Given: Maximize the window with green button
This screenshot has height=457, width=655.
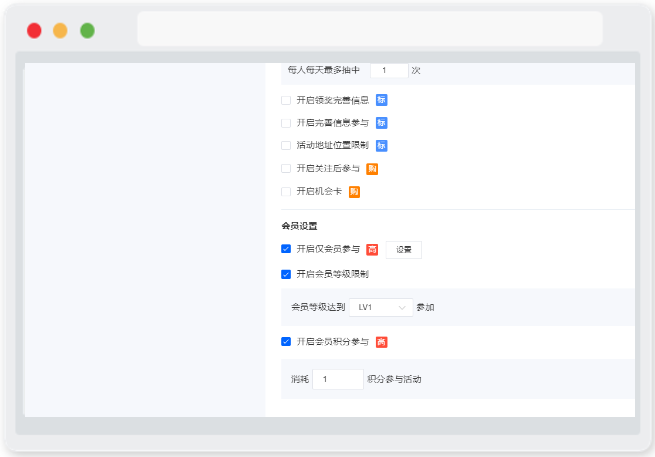Looking at the screenshot, I should [87, 30].
